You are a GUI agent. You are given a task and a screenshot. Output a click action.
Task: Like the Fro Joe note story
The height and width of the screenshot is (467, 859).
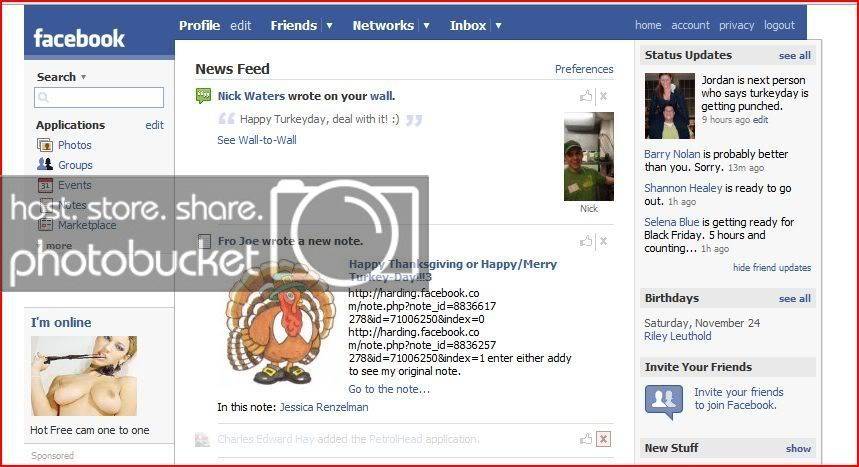(x=586, y=241)
